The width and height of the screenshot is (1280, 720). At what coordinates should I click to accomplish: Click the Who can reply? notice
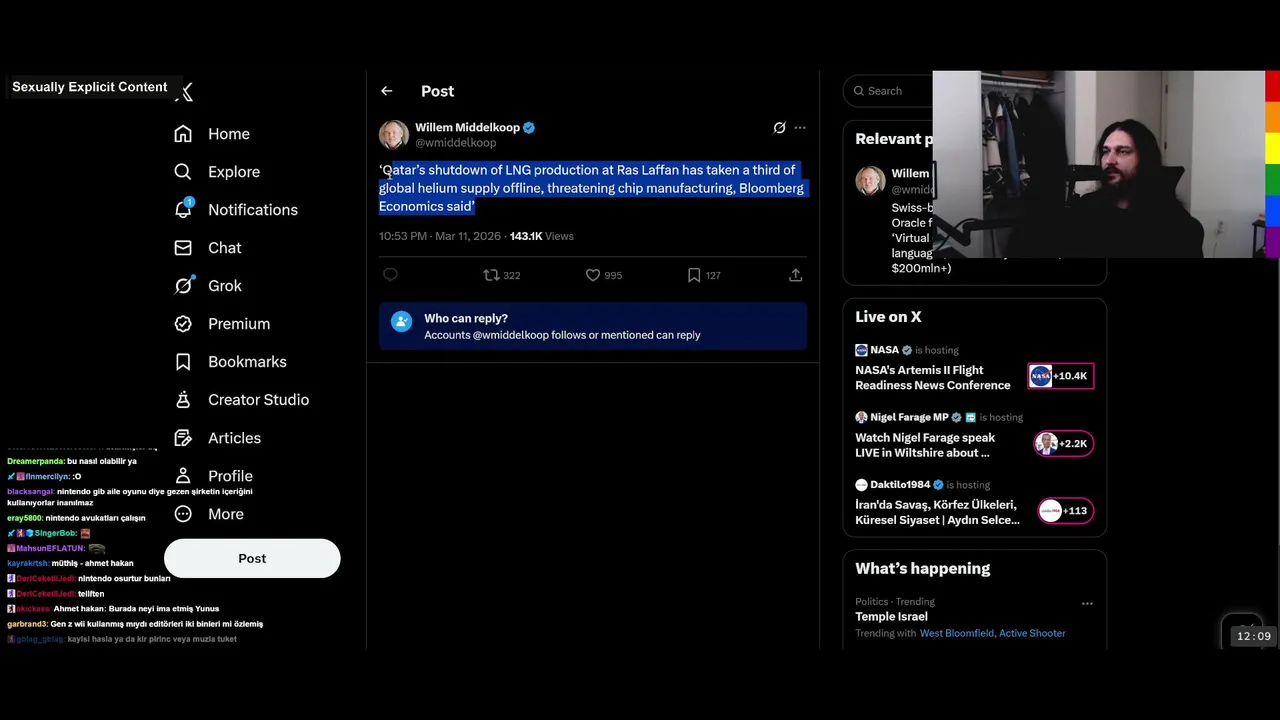pos(593,326)
